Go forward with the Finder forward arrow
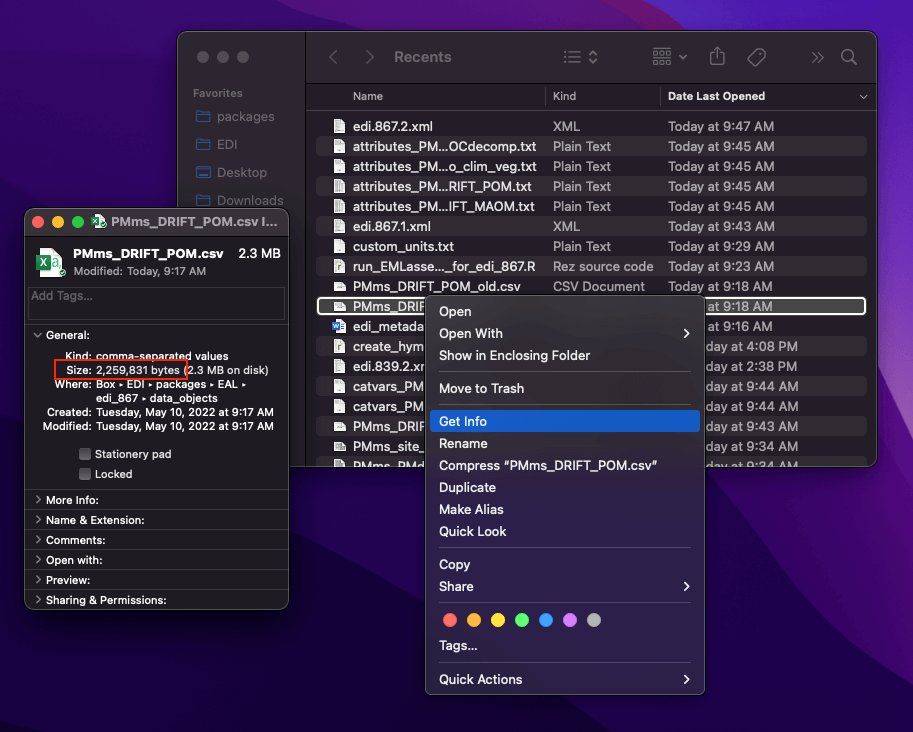 coord(369,57)
